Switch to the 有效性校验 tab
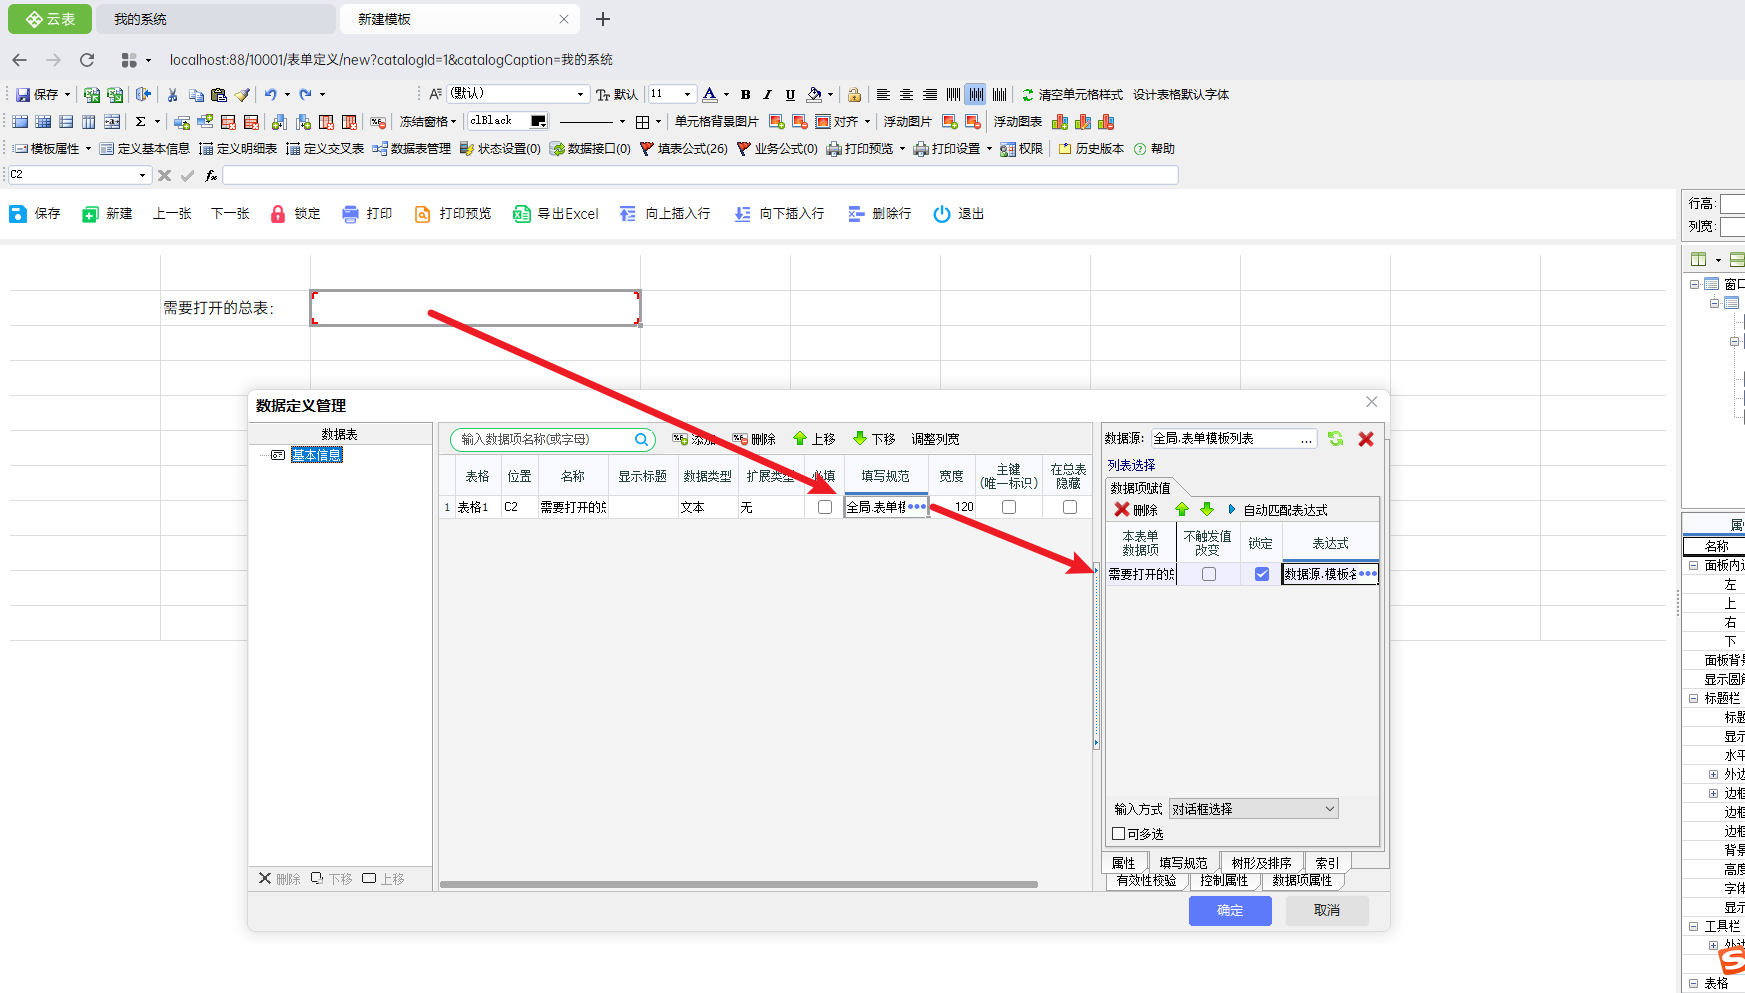The image size is (1745, 993). [x=1146, y=881]
